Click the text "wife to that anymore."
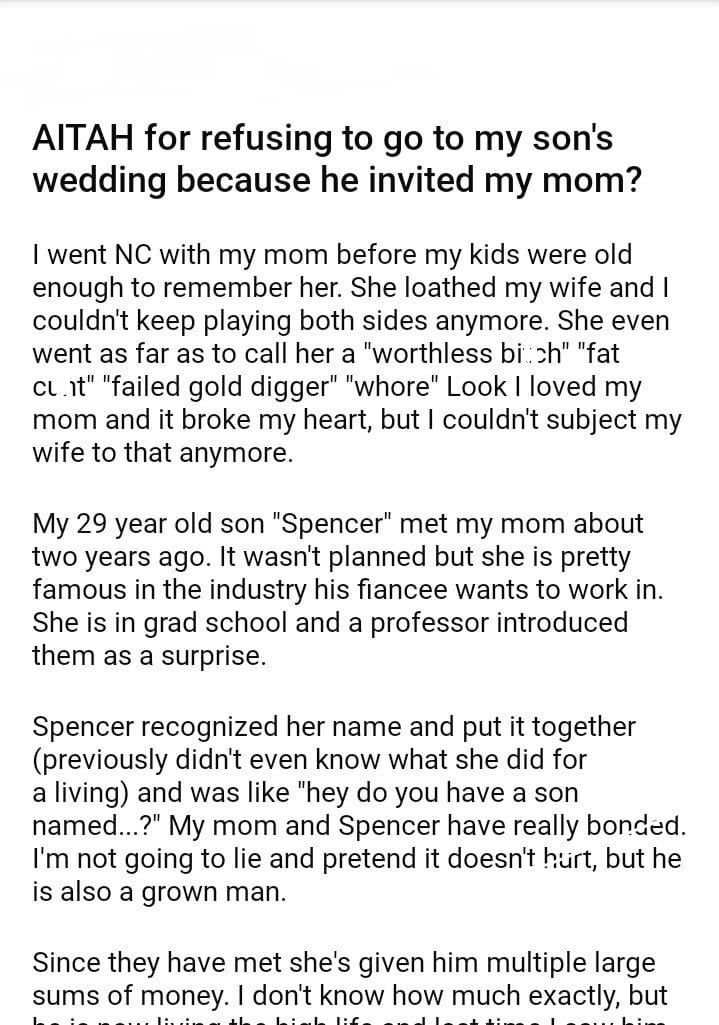Image resolution: width=719 pixels, height=1025 pixels. (163, 452)
